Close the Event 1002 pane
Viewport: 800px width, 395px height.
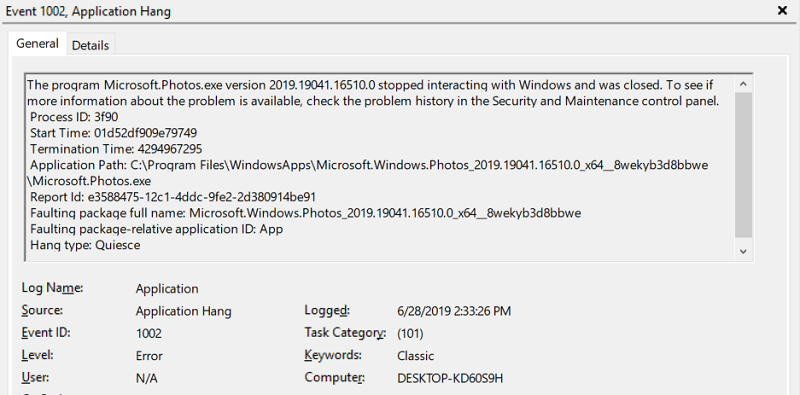point(782,10)
